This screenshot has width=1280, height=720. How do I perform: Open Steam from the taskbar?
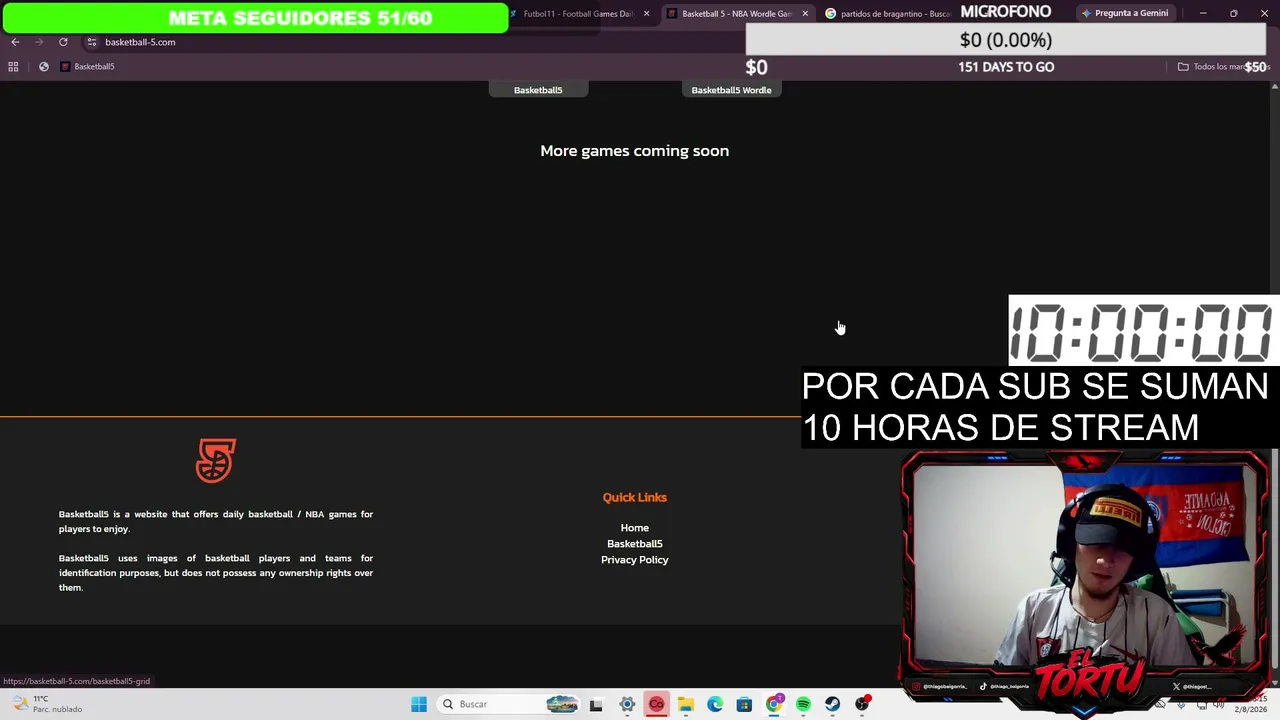point(832,704)
